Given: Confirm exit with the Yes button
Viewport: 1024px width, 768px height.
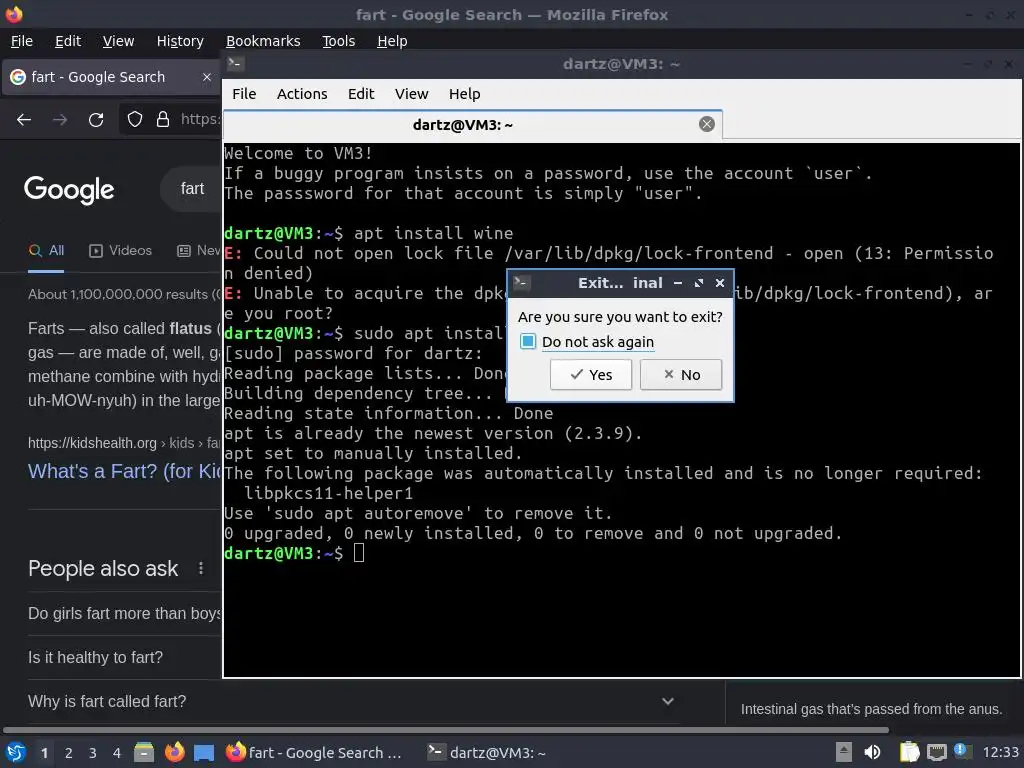Looking at the screenshot, I should [x=590, y=375].
